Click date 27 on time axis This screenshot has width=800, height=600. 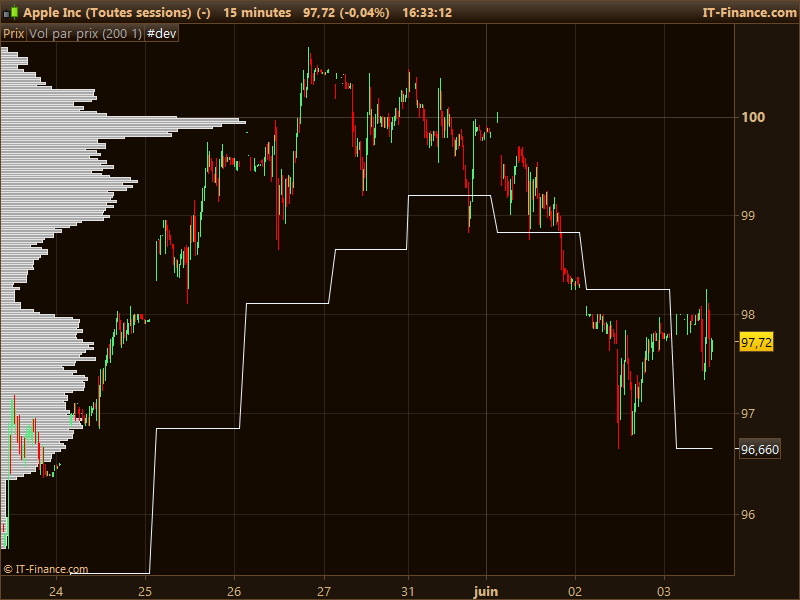[x=324, y=591]
